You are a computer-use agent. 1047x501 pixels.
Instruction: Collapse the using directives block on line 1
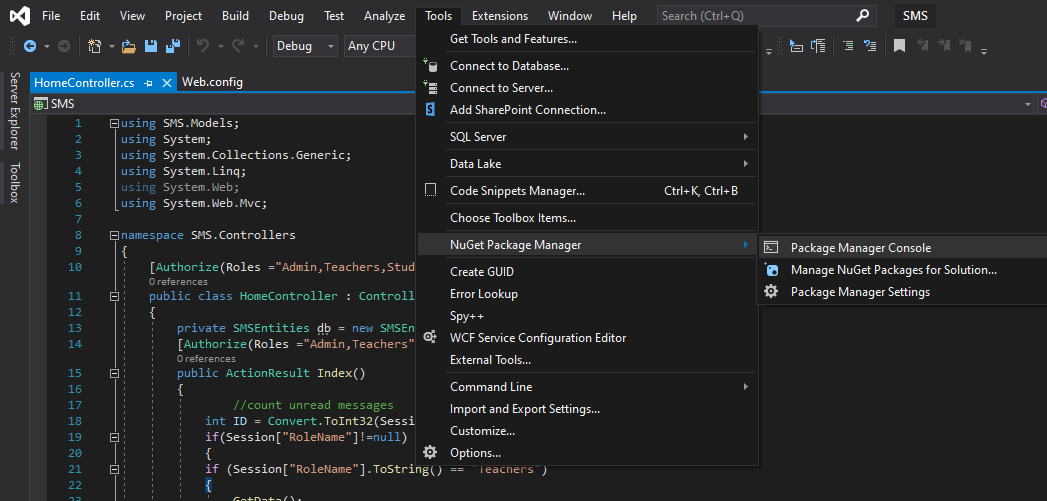[114, 124]
